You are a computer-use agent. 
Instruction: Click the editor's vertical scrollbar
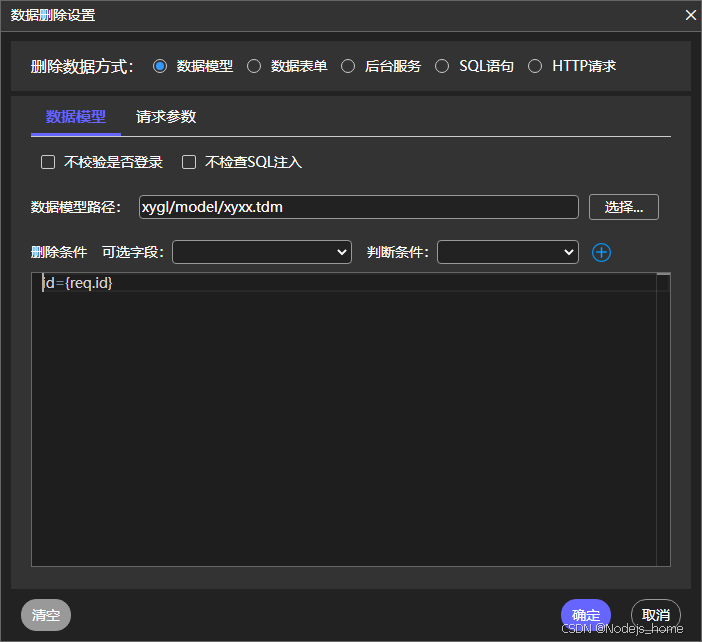point(663,419)
